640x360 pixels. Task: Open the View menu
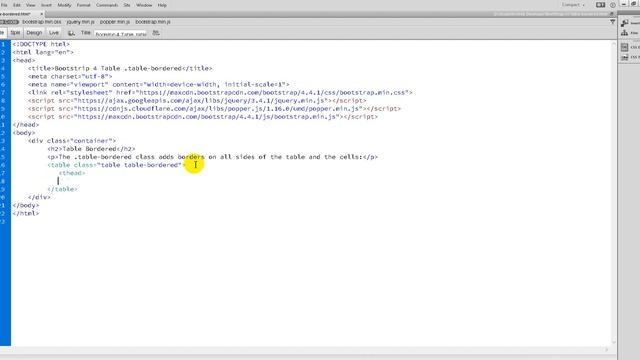31,5
